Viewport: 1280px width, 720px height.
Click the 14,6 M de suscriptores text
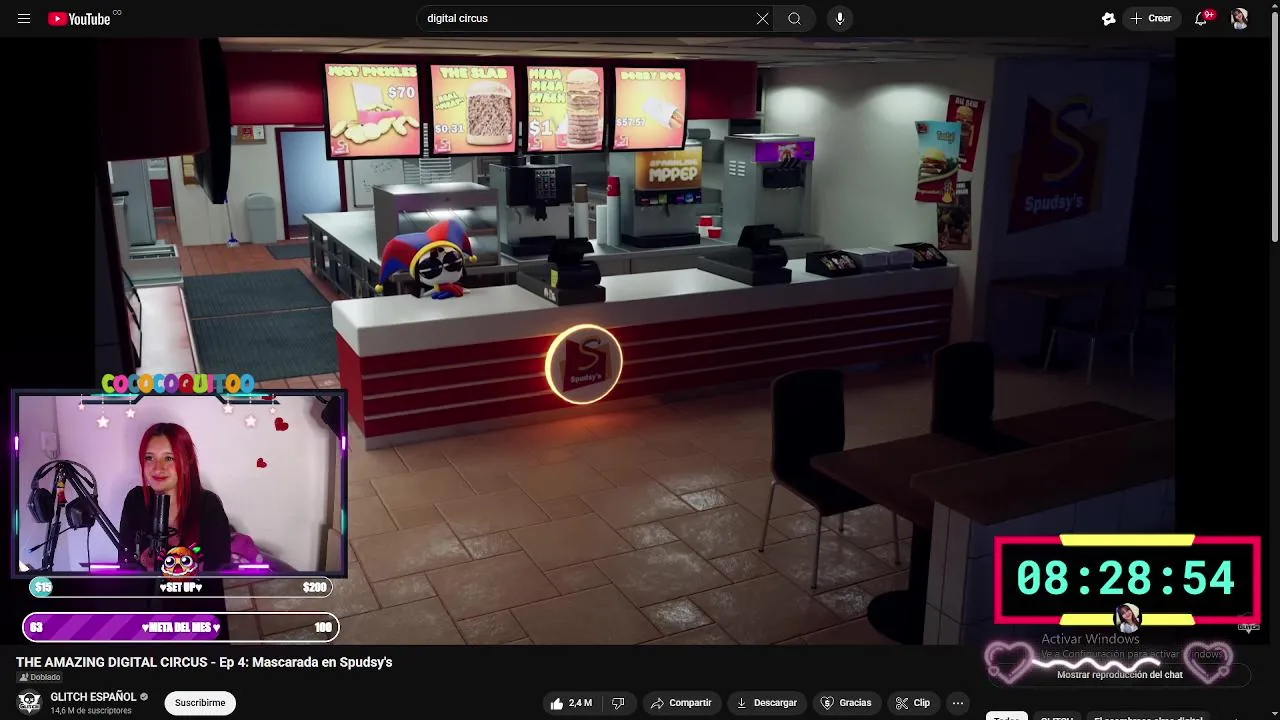click(91, 711)
